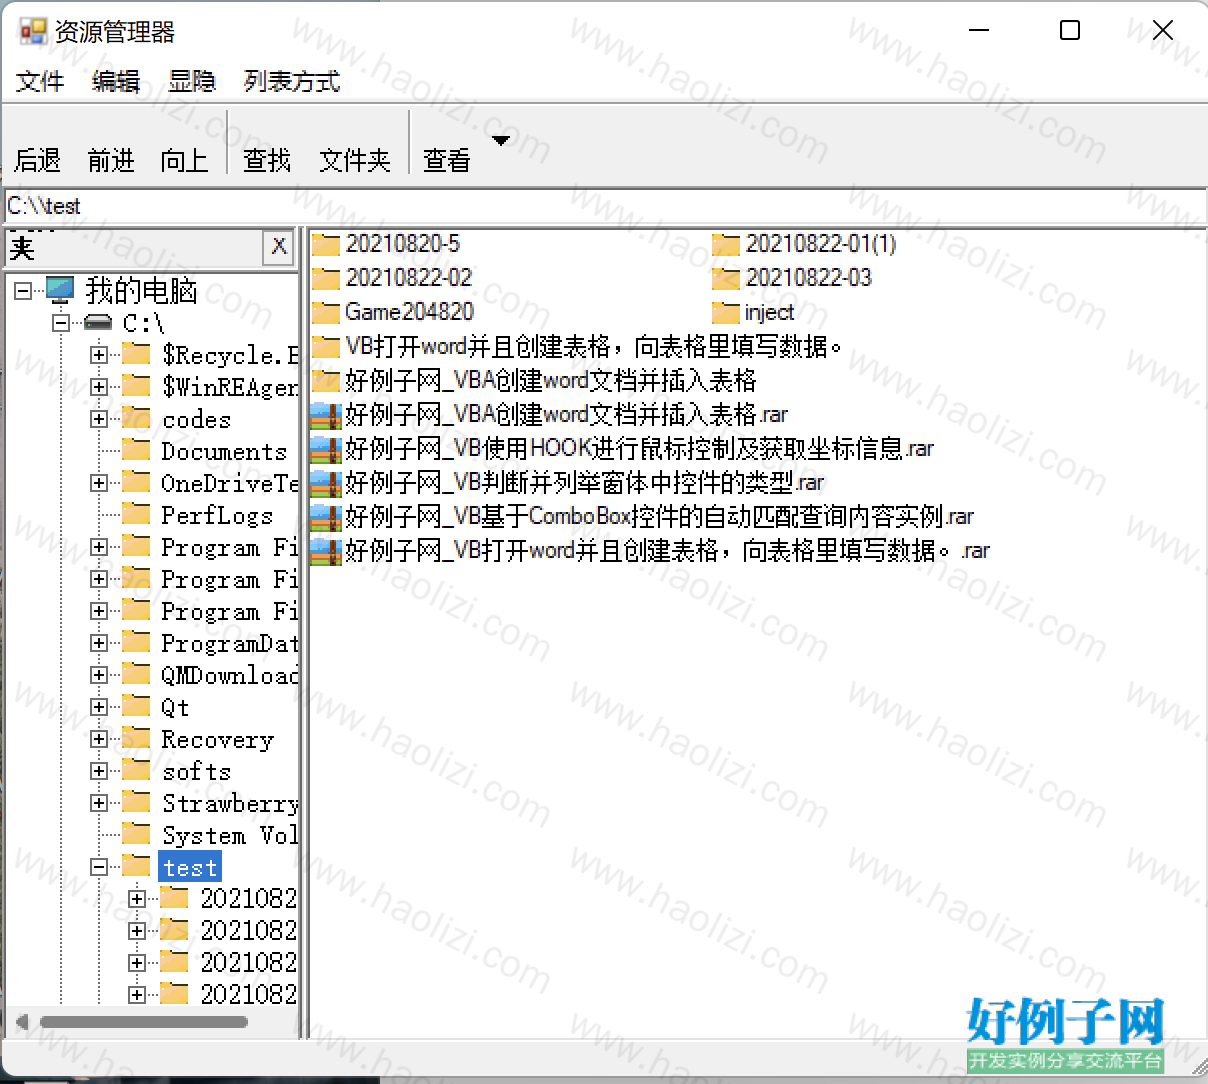1208x1084 pixels.
Task: Collapse the 我的电脑 tree node
Action: pyautogui.click(x=23, y=291)
